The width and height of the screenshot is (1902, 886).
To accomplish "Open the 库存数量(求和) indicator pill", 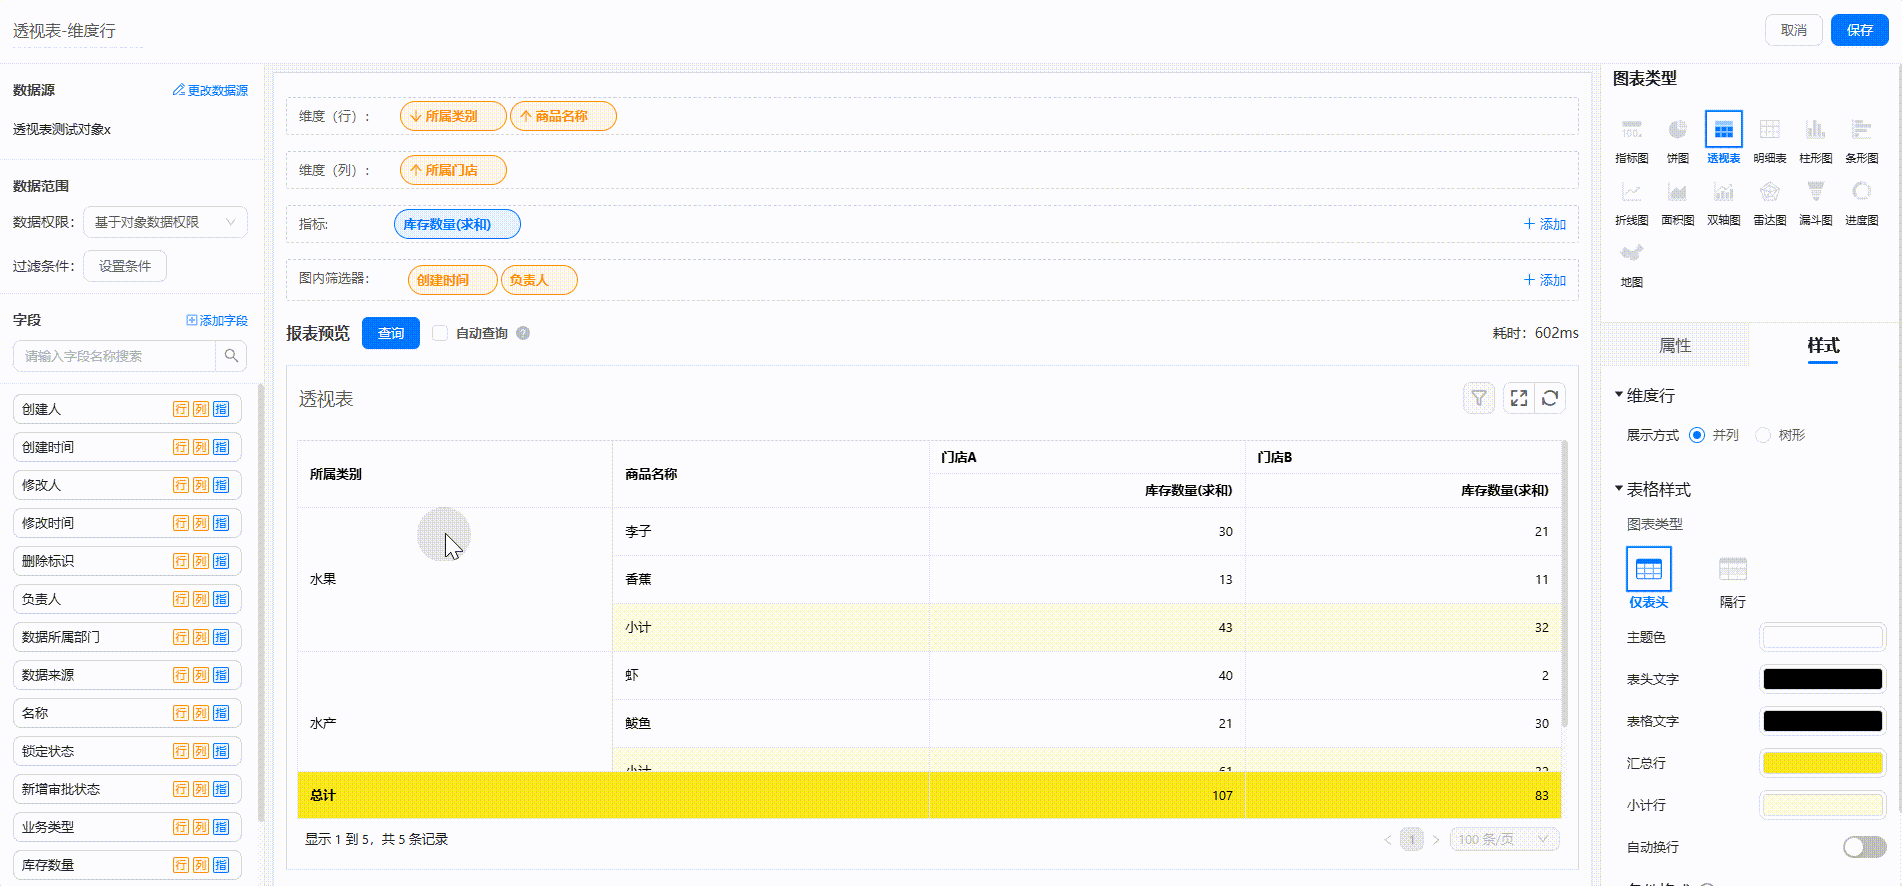I will (457, 224).
